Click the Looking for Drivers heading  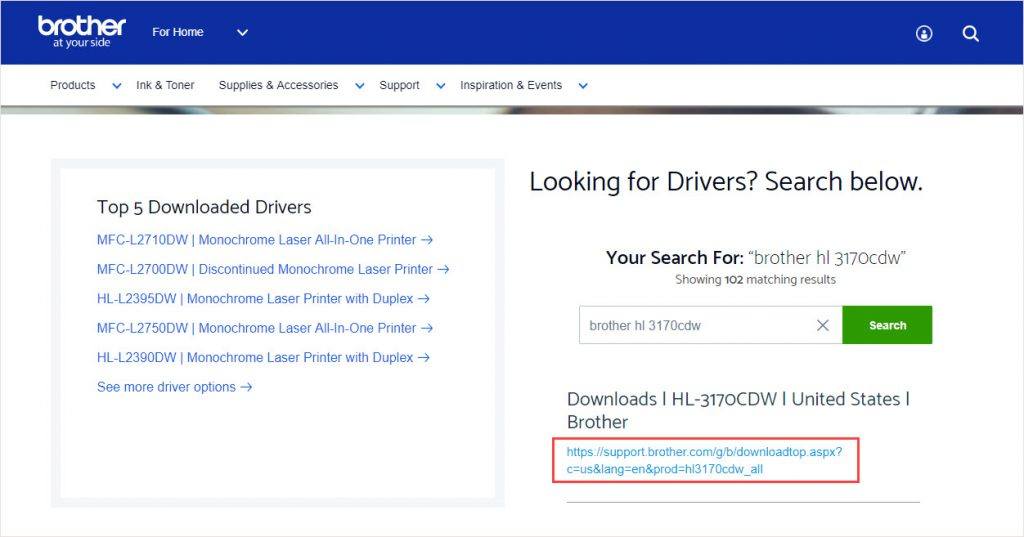tap(726, 182)
